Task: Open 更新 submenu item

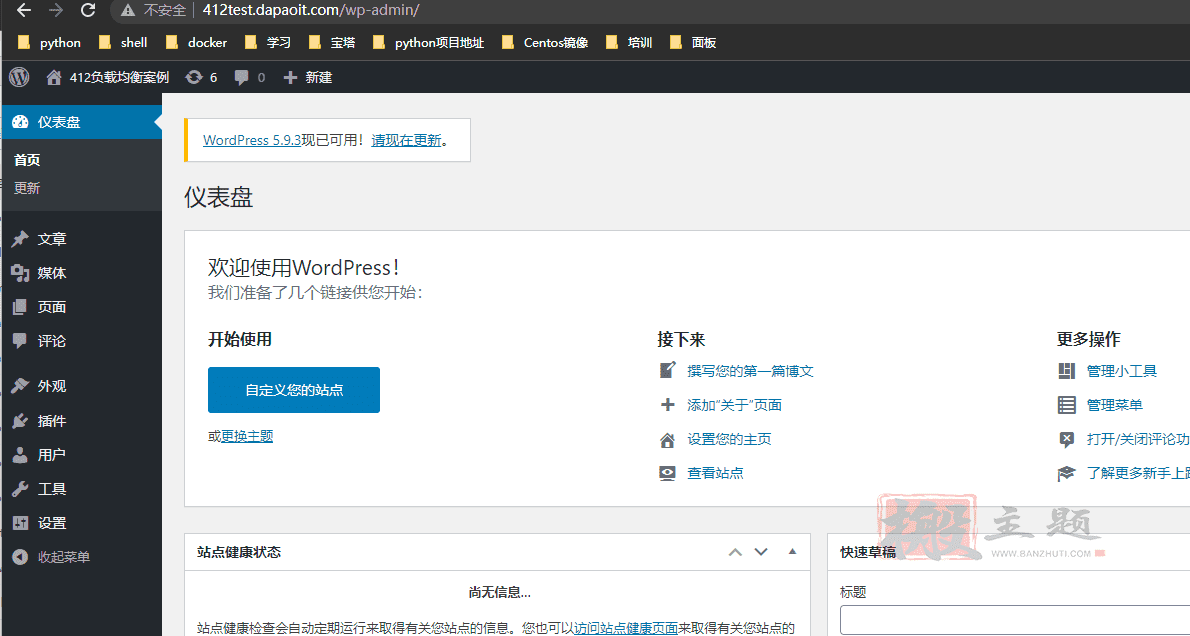Action: (27, 188)
